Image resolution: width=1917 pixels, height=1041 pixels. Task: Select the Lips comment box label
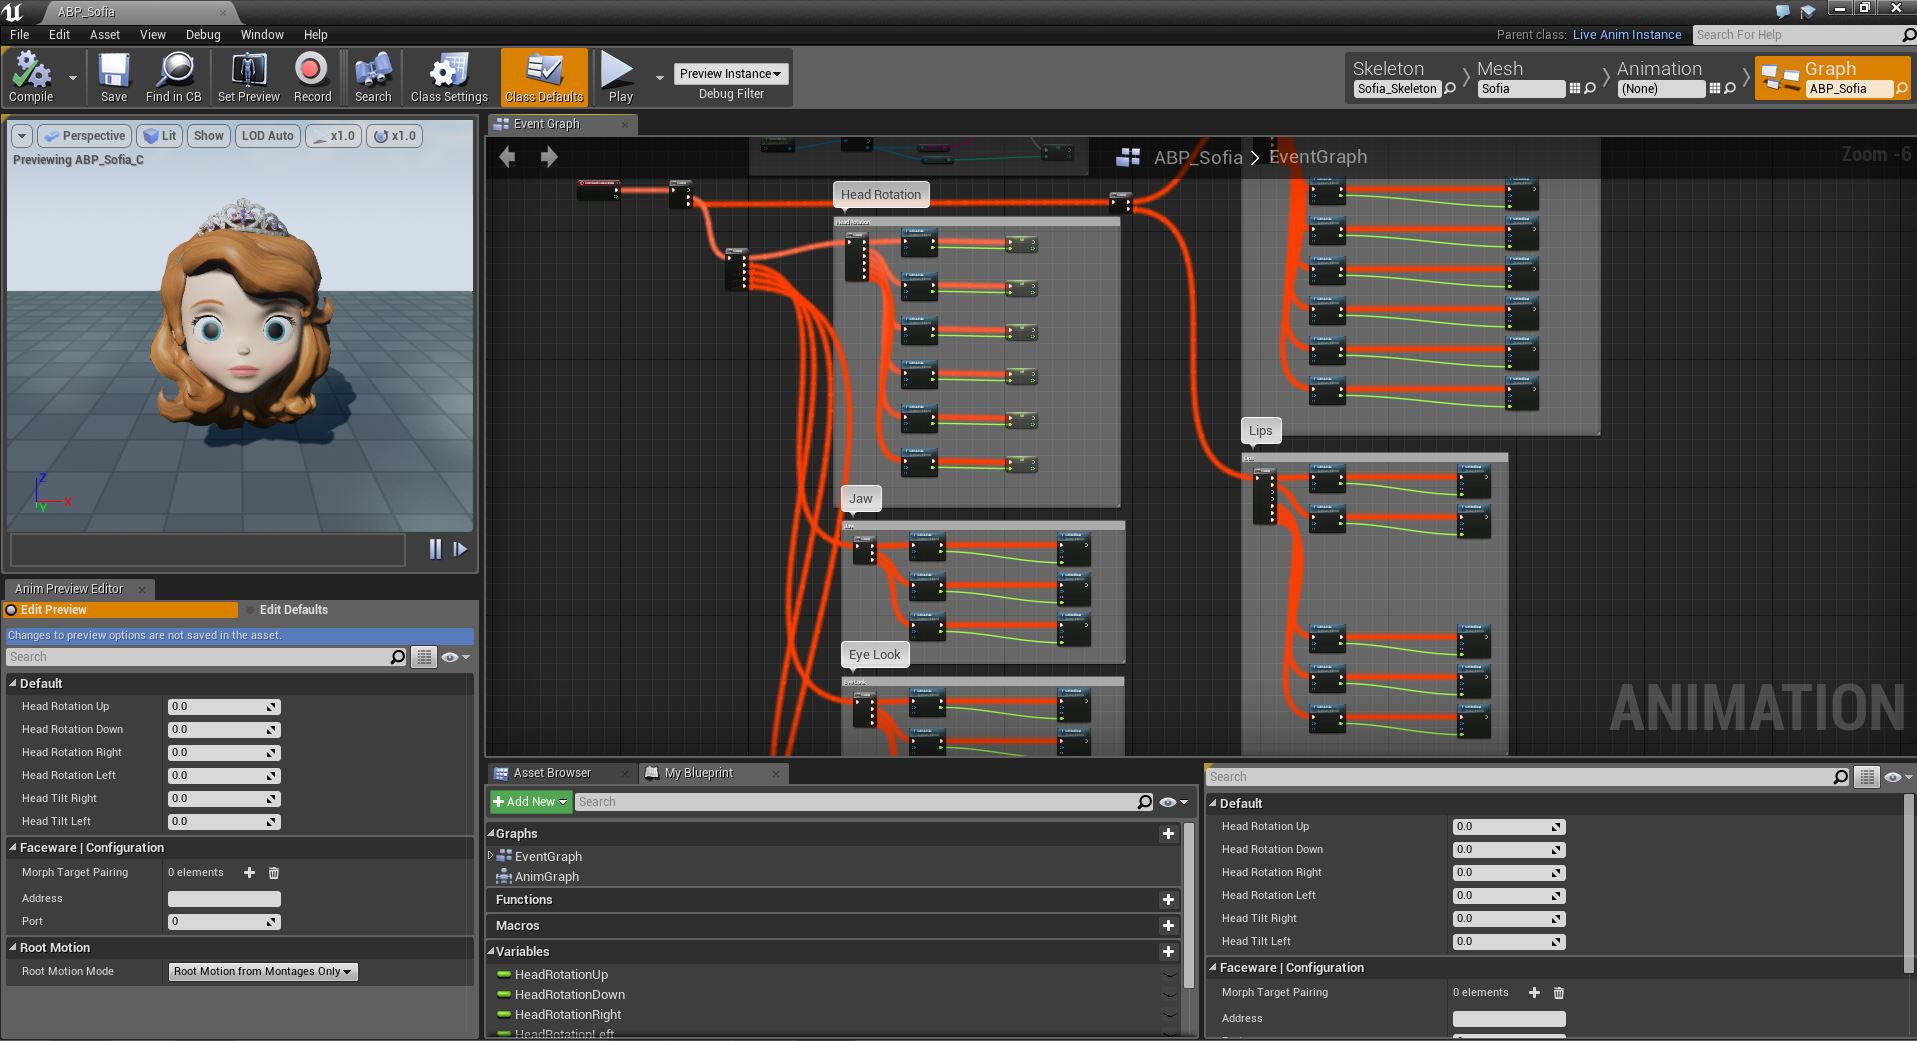1260,431
